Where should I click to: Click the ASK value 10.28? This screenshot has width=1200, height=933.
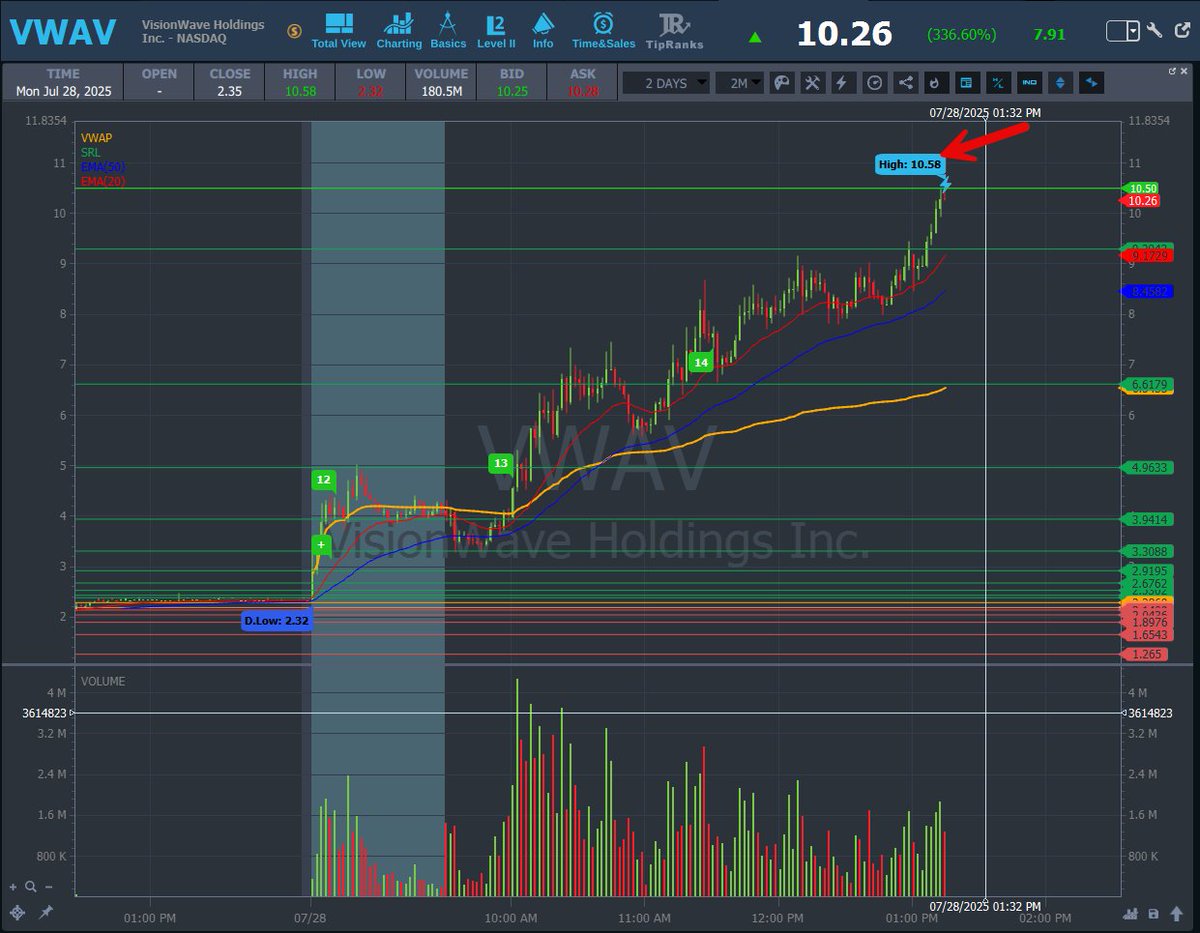pos(582,91)
